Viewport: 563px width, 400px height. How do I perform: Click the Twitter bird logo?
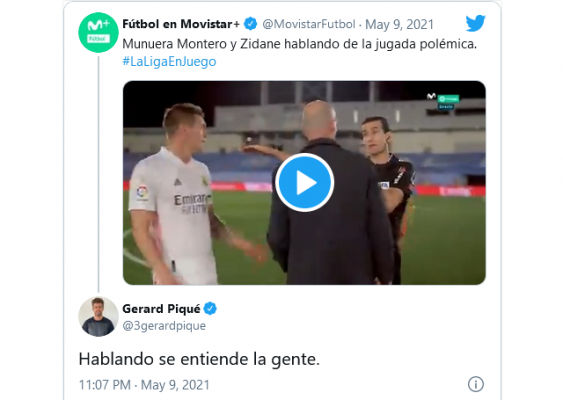pos(475,23)
